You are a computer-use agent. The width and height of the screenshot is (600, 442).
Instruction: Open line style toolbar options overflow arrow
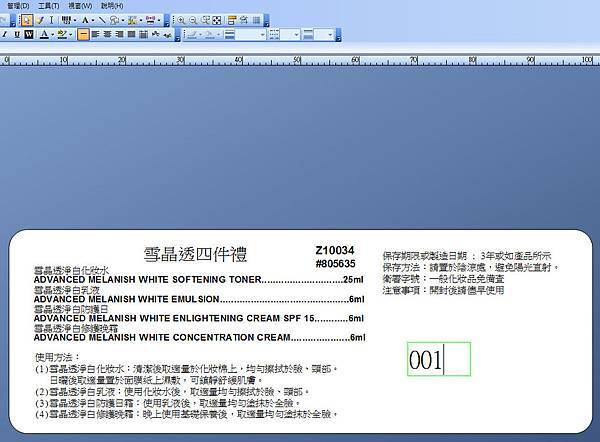[338, 34]
